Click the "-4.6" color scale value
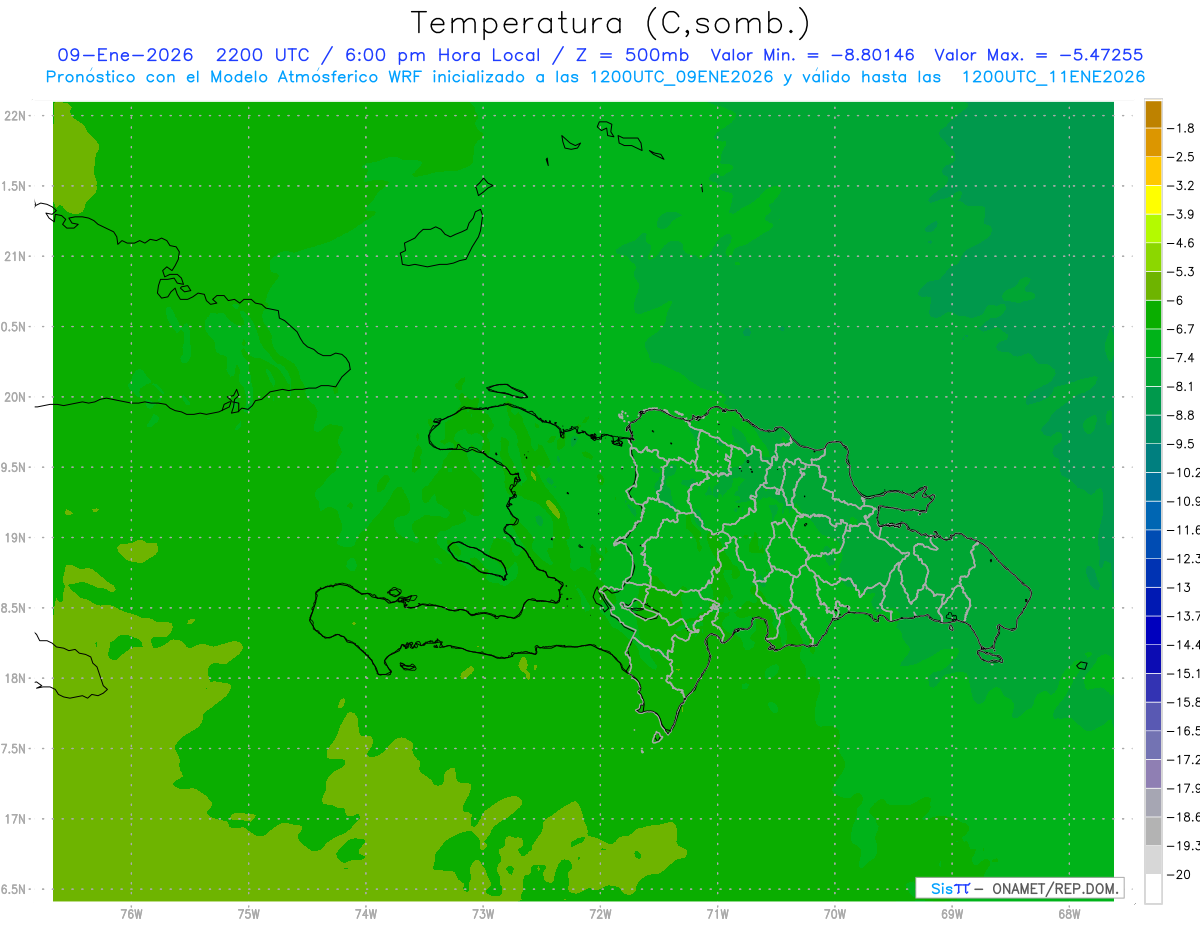Image resolution: width=1200 pixels, height=927 pixels. click(x=1182, y=243)
